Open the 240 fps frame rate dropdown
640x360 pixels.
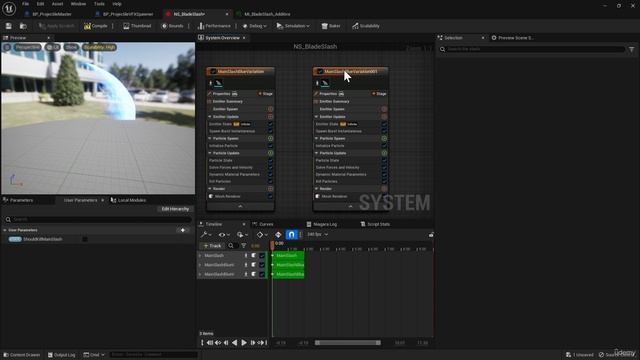pyautogui.click(x=317, y=235)
